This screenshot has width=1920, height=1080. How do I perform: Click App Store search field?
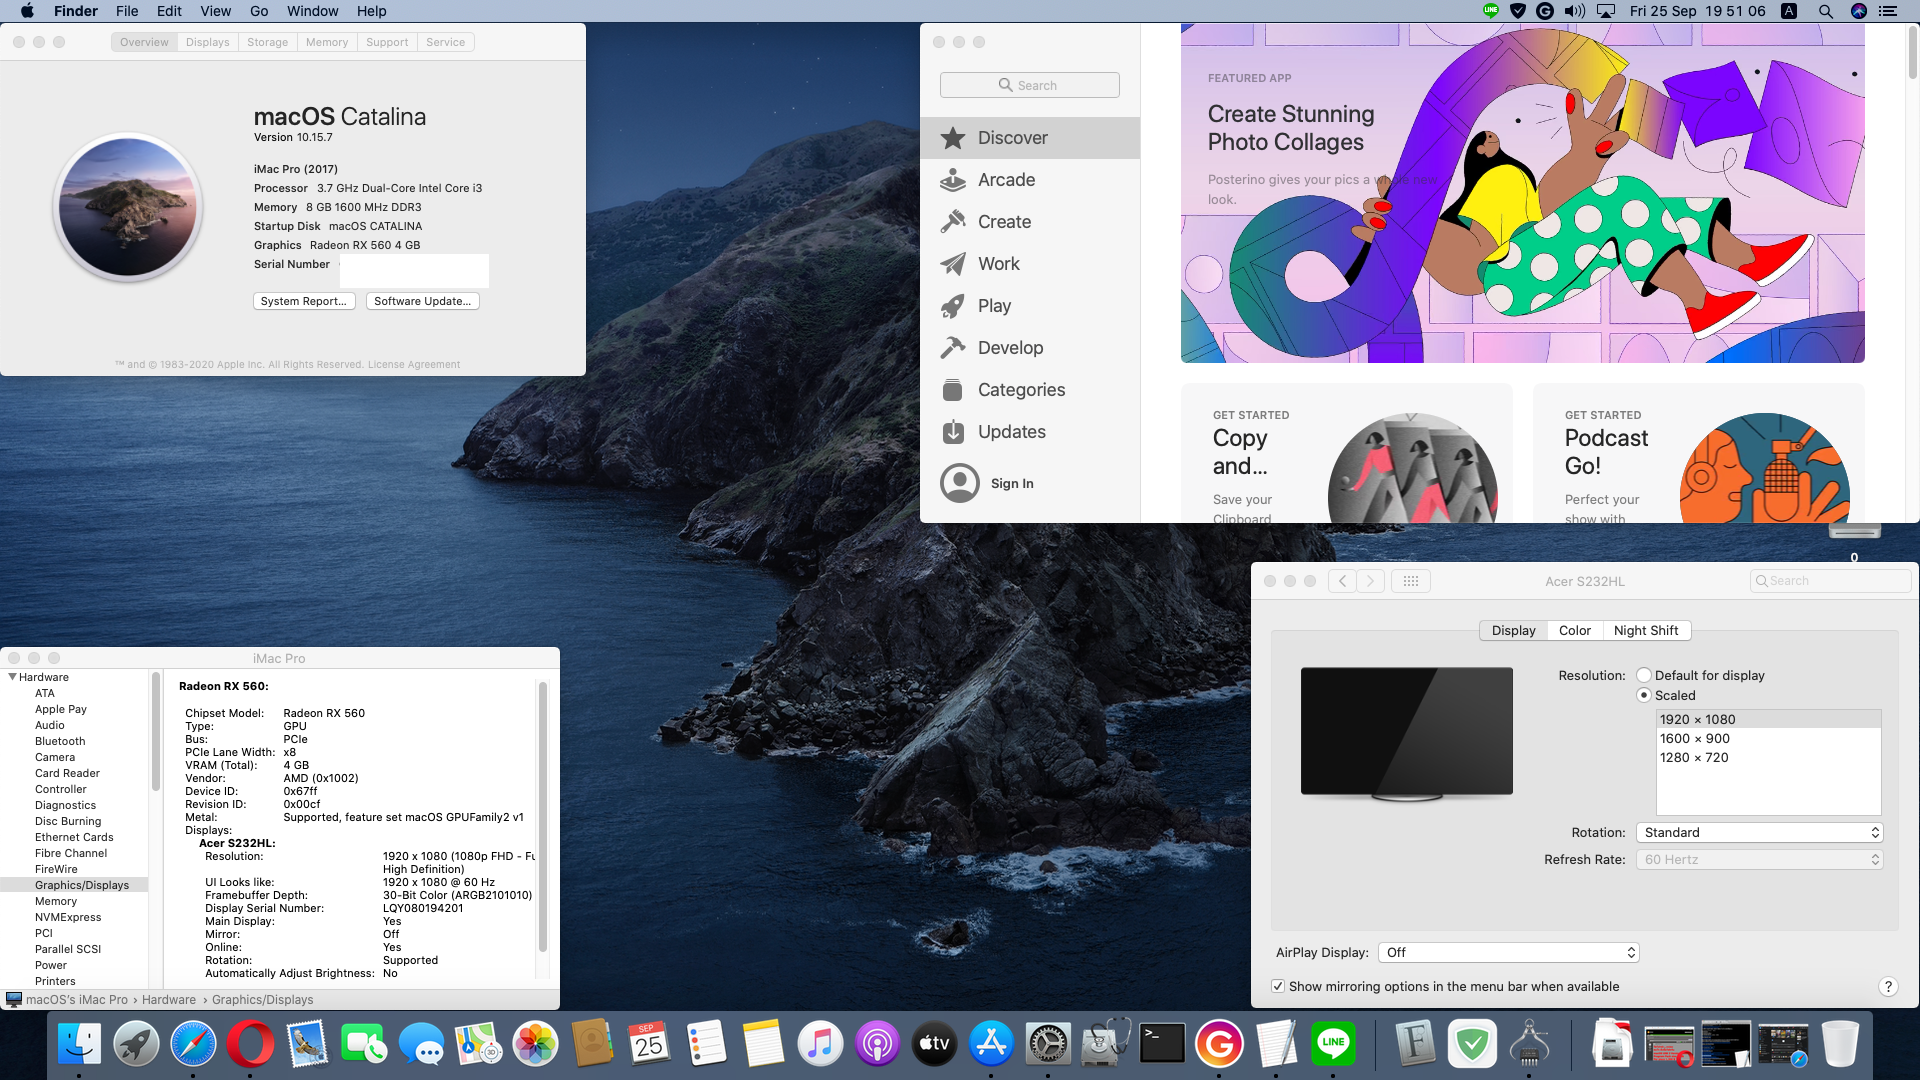click(1029, 85)
